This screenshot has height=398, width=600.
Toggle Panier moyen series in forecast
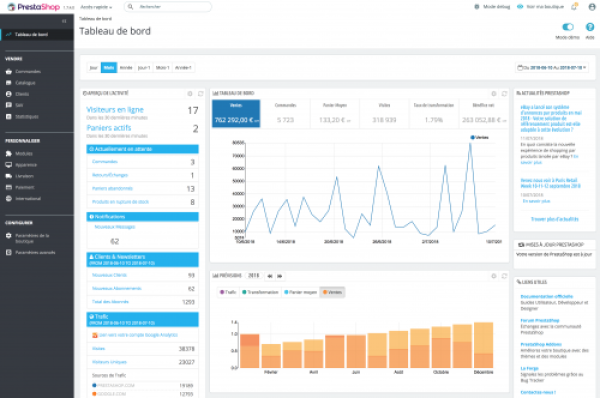click(x=301, y=292)
